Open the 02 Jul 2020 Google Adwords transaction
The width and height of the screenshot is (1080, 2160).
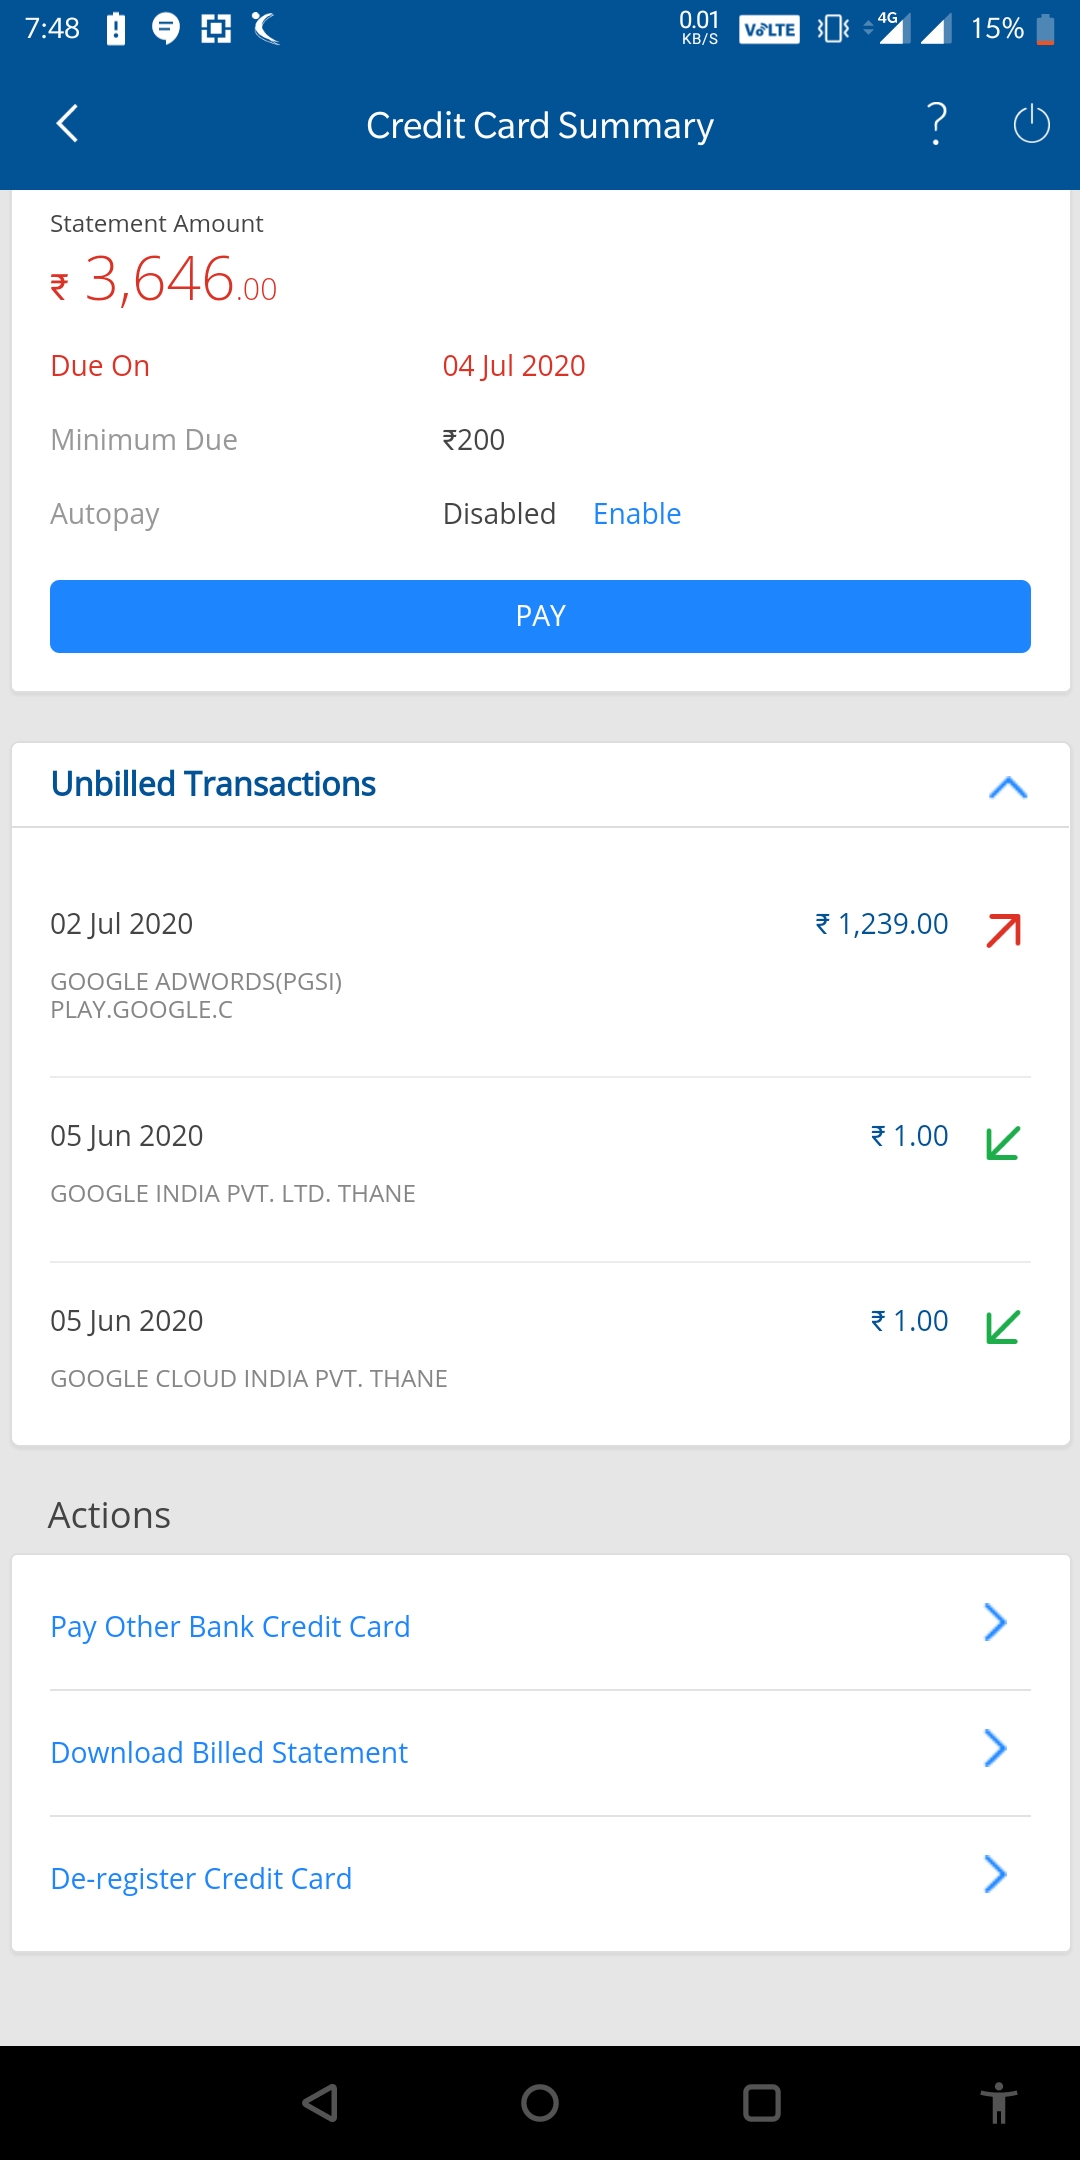[x=540, y=964]
